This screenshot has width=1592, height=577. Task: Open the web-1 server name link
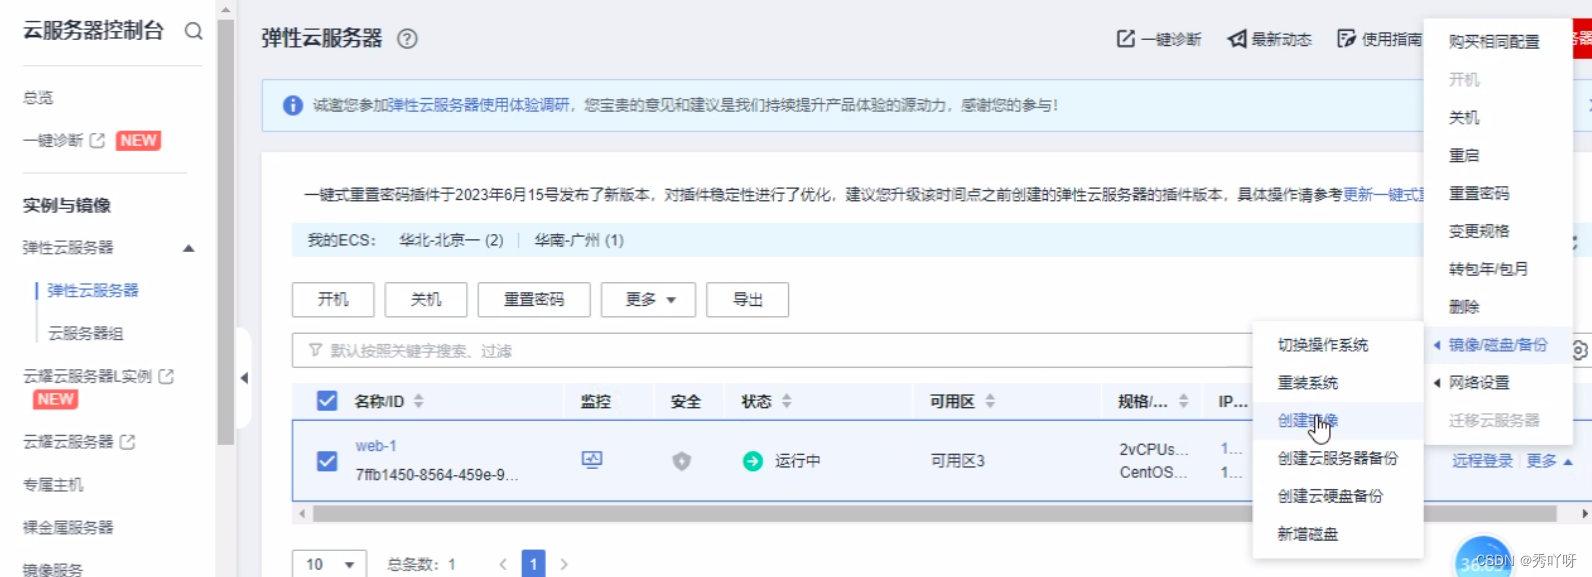(x=376, y=446)
